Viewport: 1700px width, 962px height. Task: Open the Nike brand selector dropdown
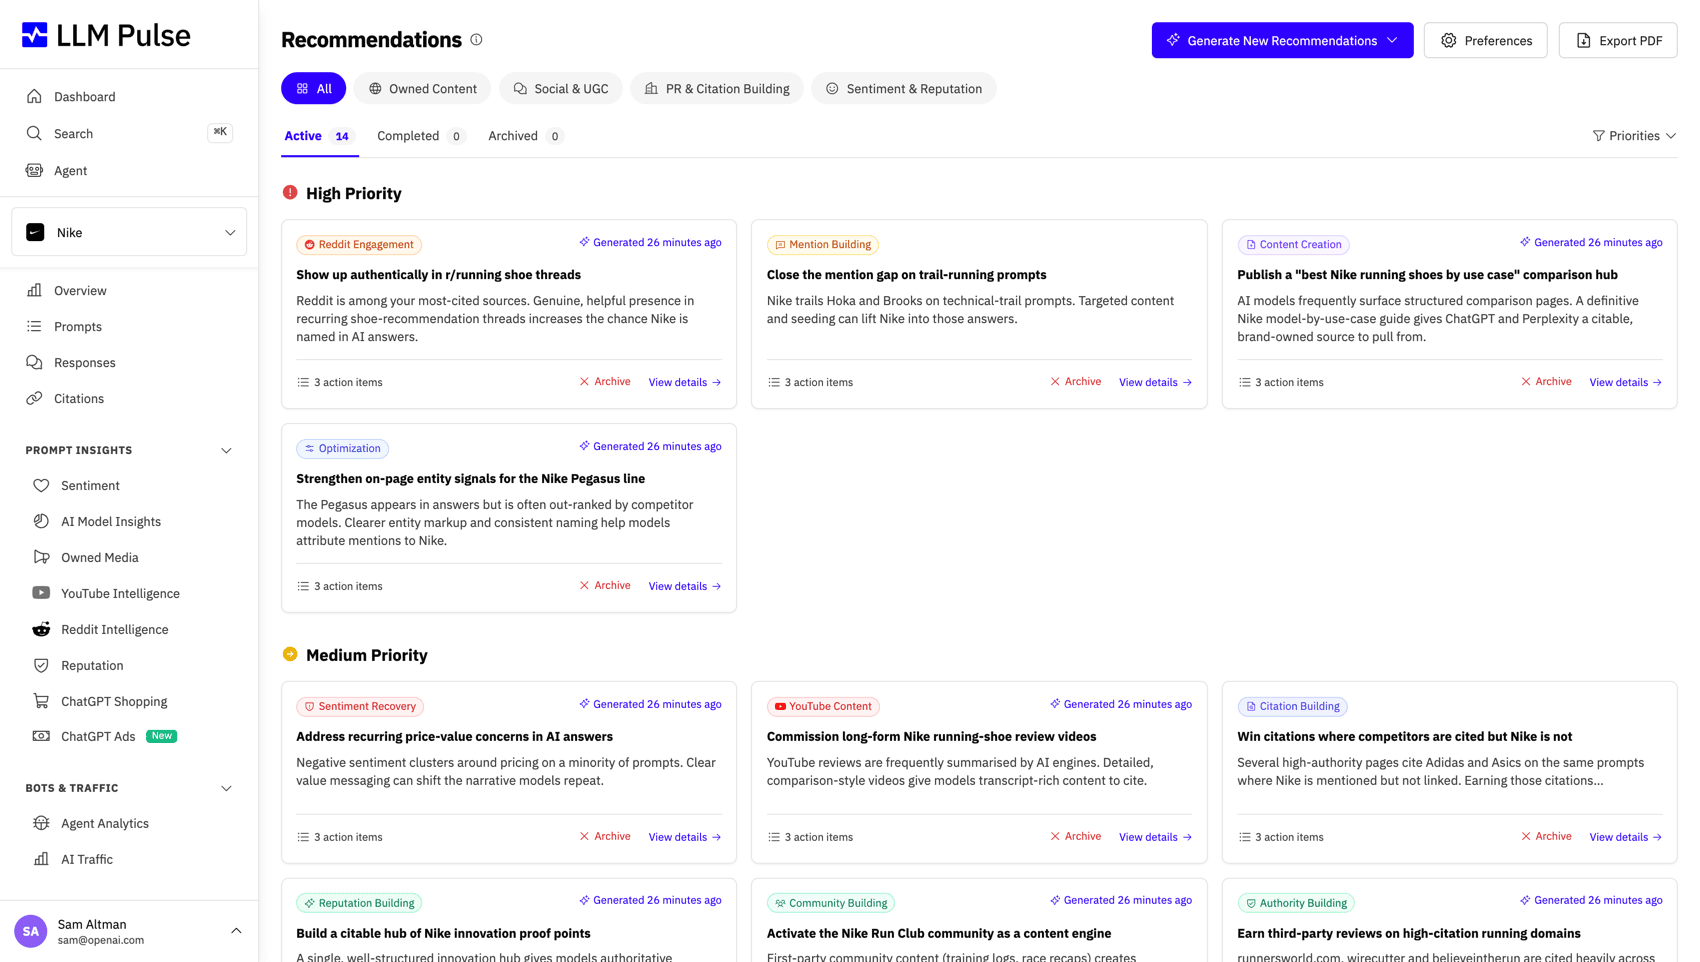(129, 233)
